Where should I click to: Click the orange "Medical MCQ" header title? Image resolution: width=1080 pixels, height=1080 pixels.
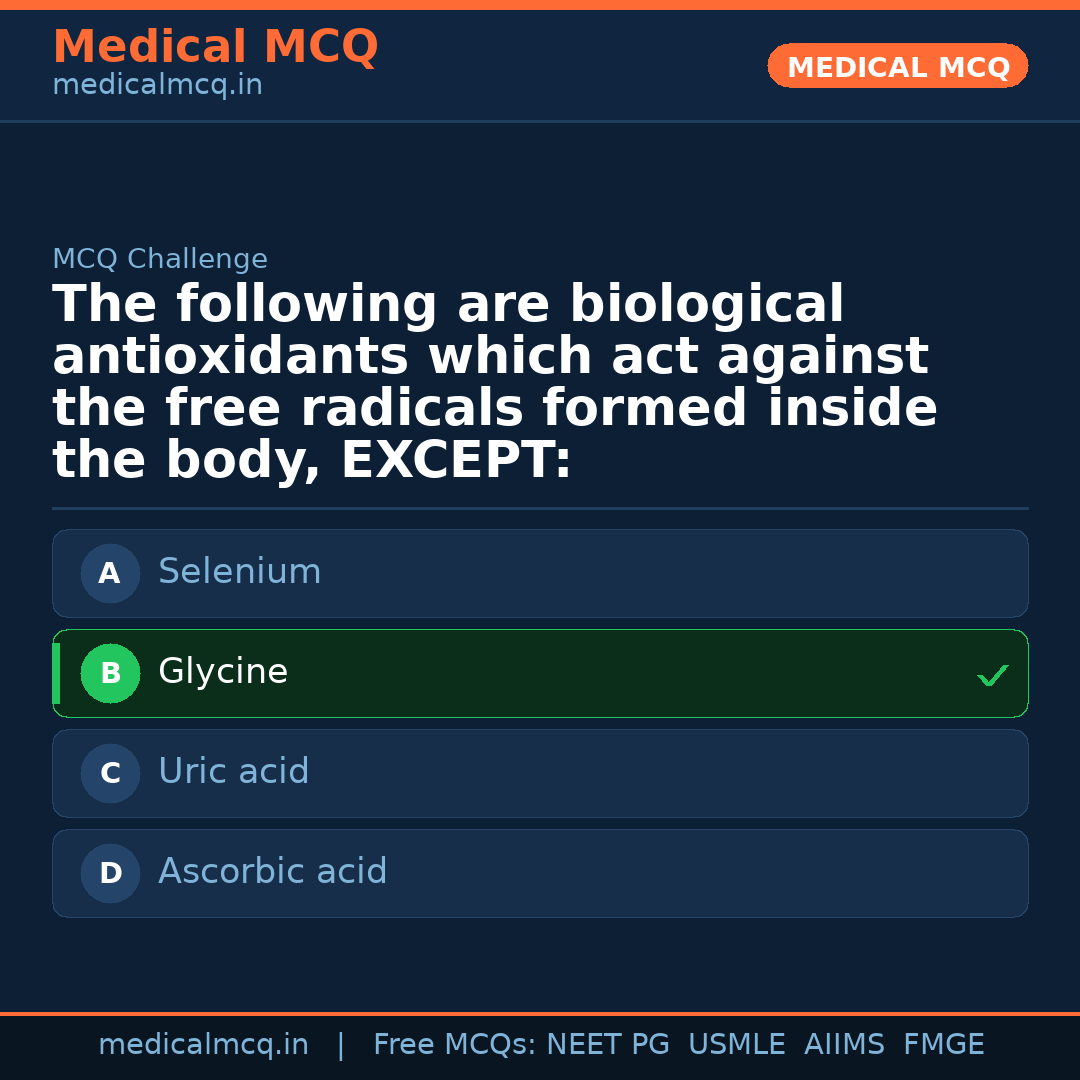pyautogui.click(x=215, y=47)
